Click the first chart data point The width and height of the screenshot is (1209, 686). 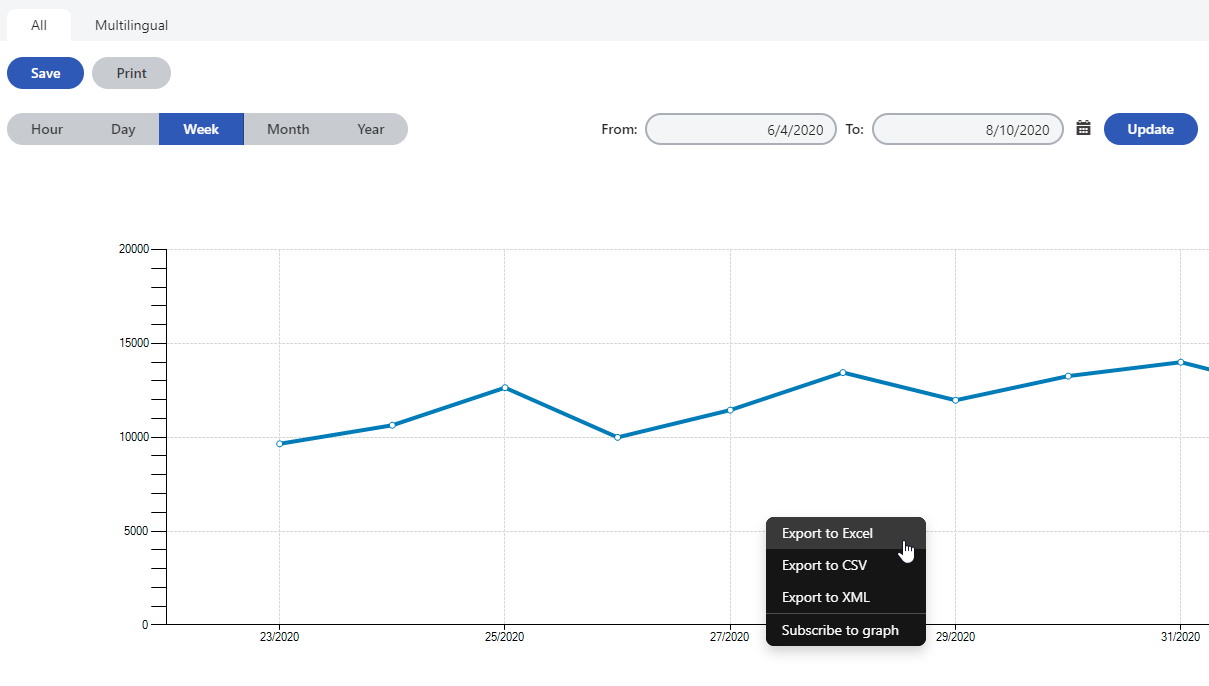pos(280,442)
